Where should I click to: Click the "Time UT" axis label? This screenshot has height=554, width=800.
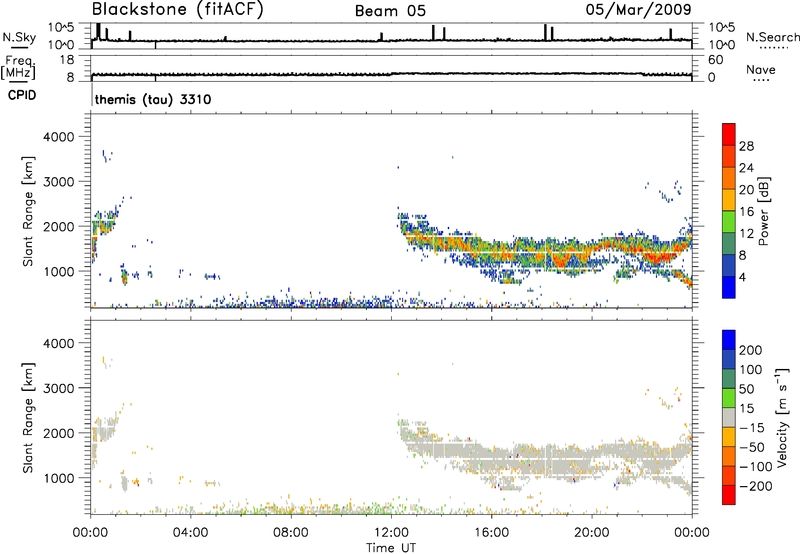391,548
